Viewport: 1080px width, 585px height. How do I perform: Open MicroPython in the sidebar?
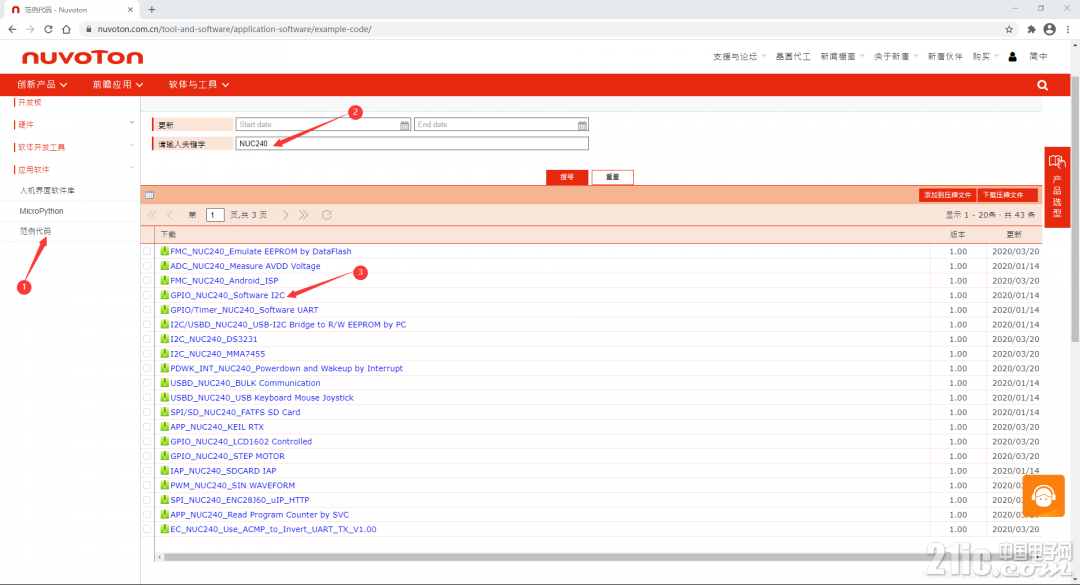[41, 211]
